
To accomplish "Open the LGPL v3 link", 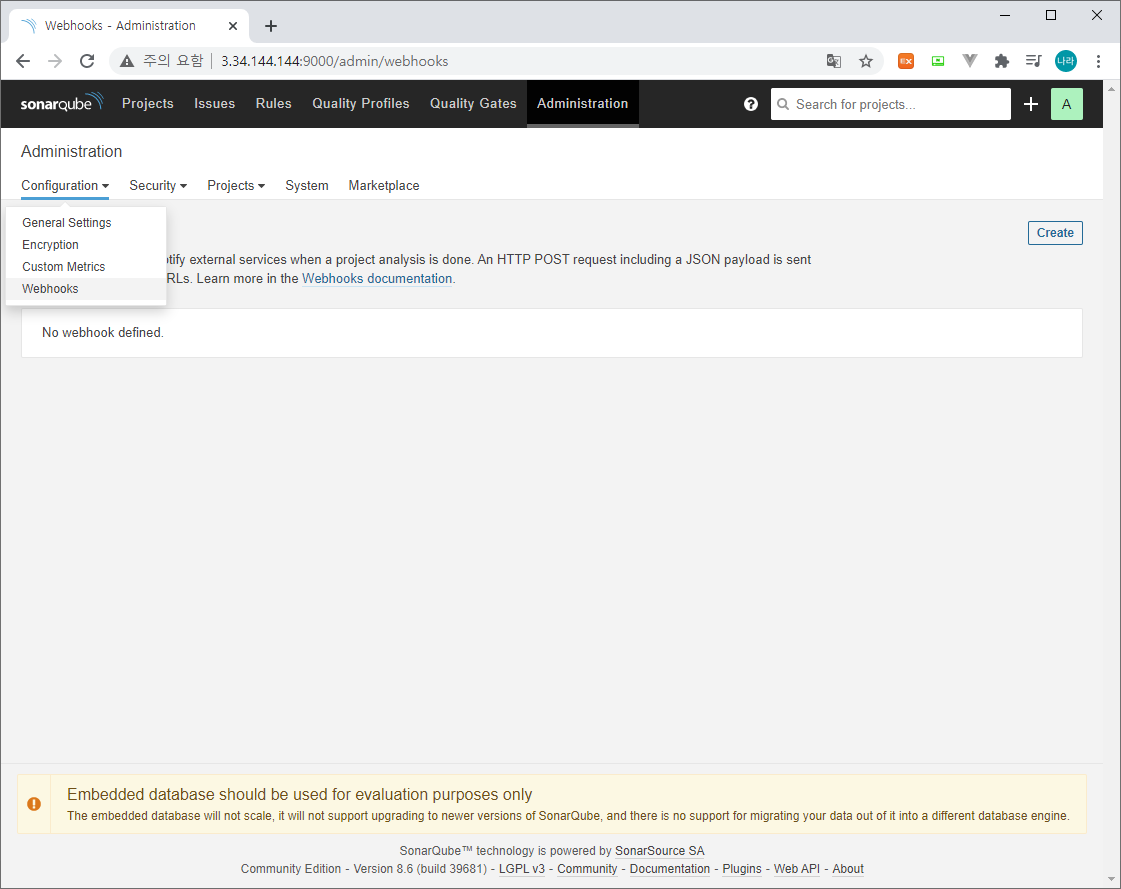I will pos(522,868).
